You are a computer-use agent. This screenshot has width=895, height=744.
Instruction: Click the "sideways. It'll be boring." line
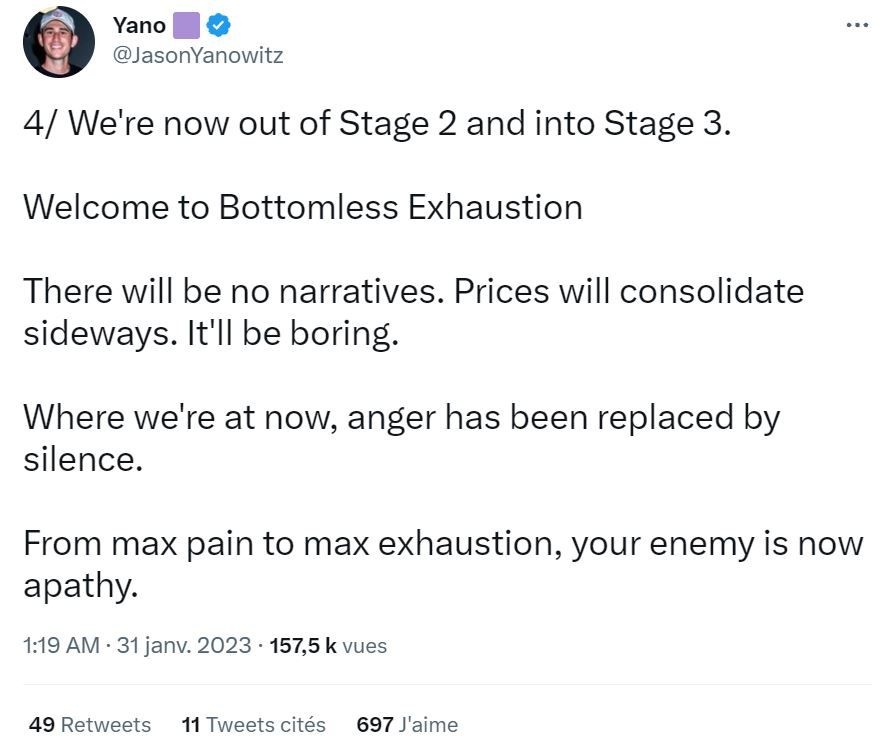tap(211, 333)
